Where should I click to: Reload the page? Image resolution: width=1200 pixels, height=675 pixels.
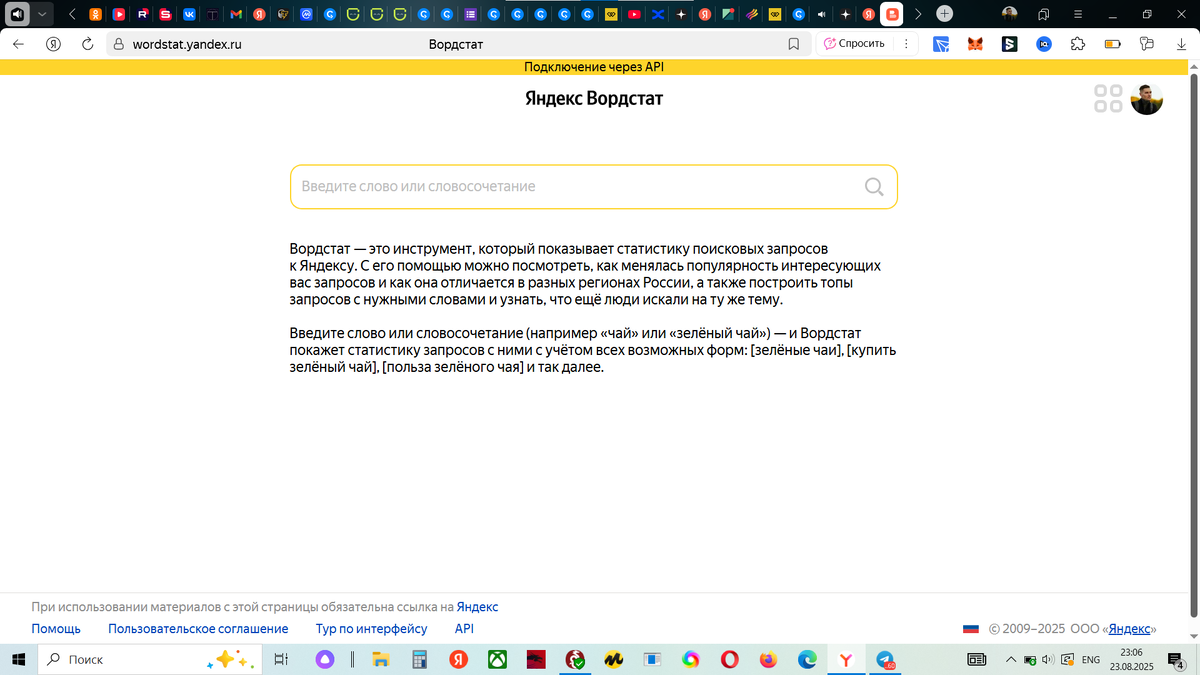87,44
